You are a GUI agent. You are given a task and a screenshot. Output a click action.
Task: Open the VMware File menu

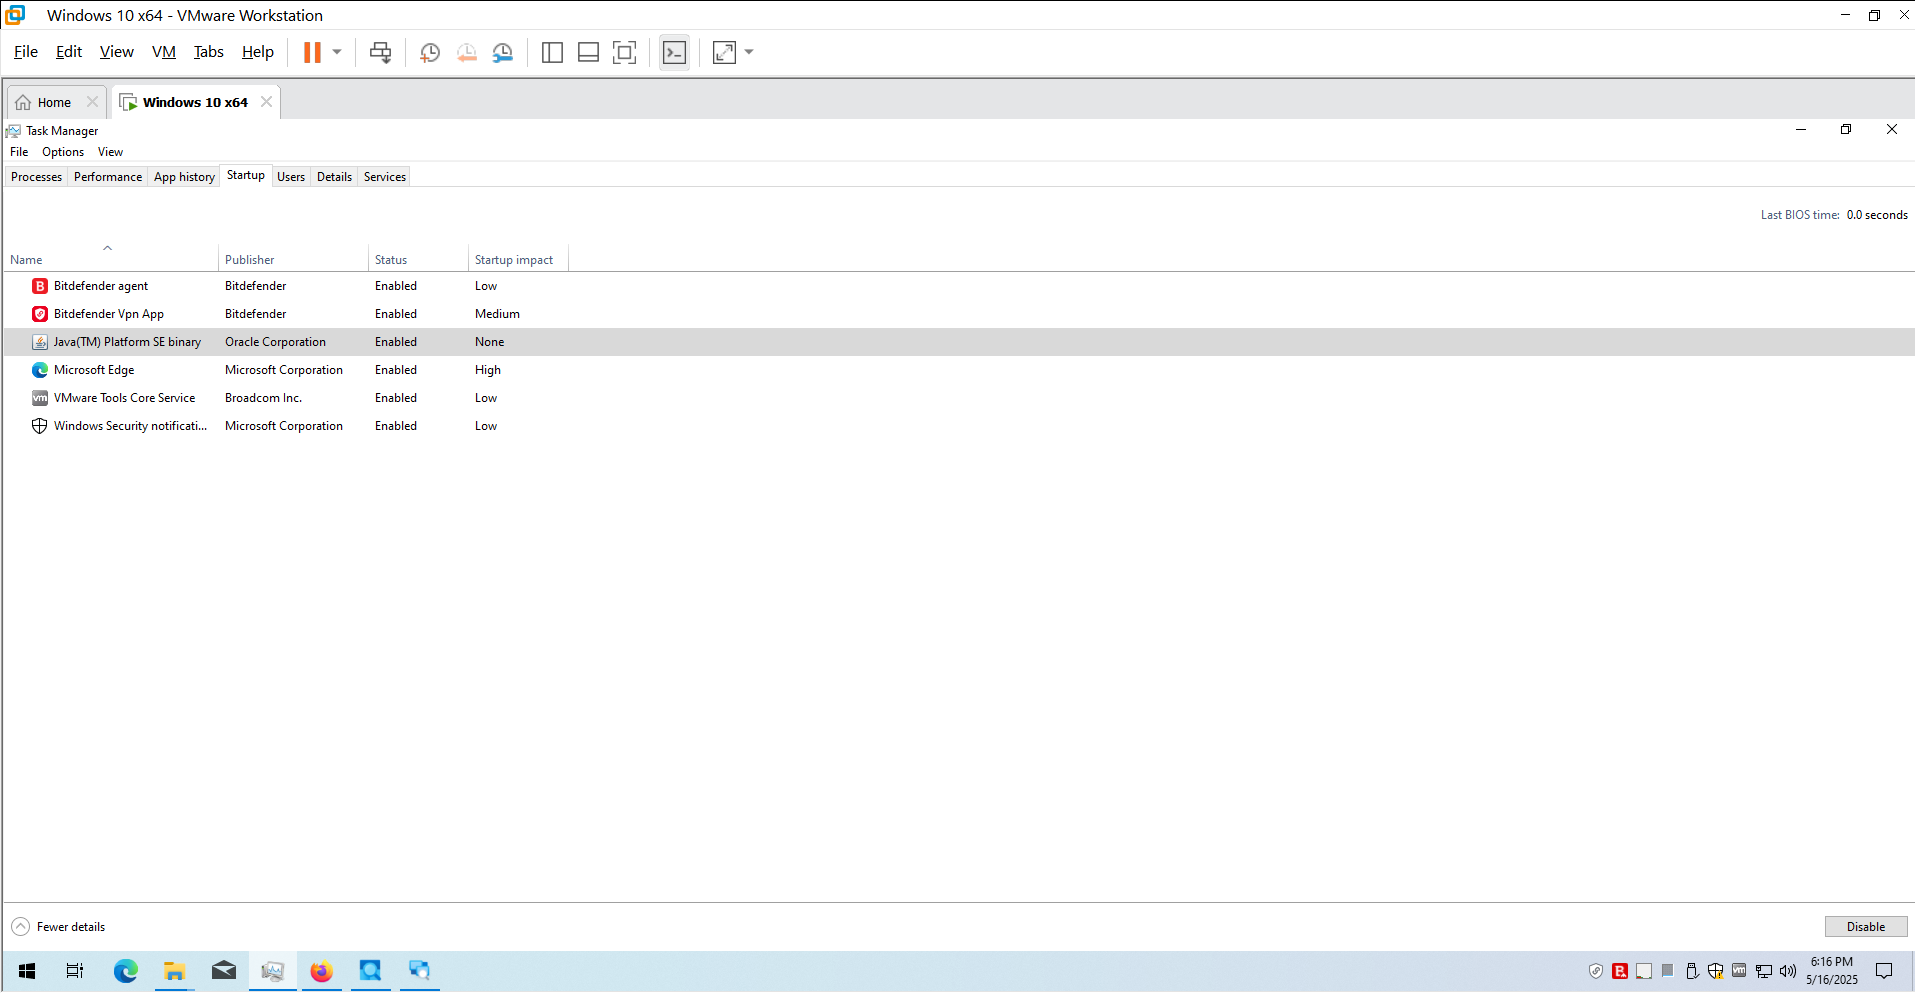(x=26, y=52)
